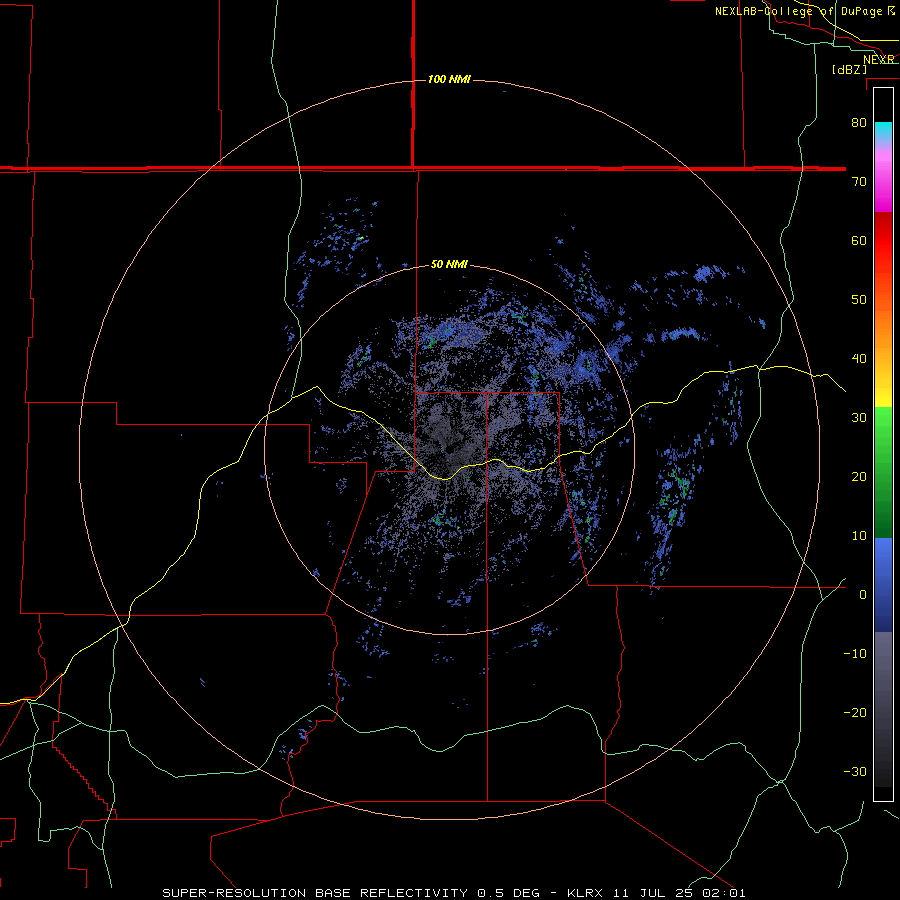
Task: Click the 10 value on the dBZ scale
Action: click(859, 536)
